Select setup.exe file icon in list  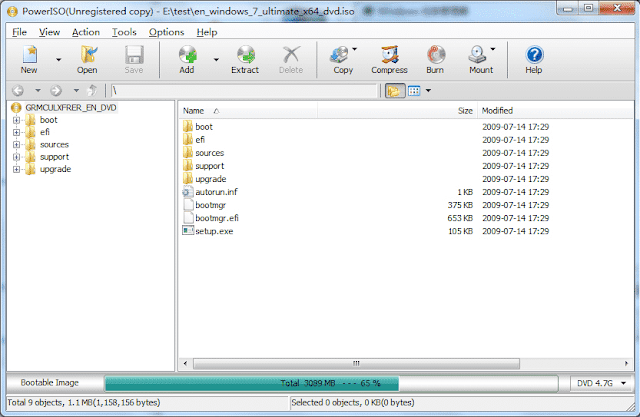pyautogui.click(x=188, y=231)
